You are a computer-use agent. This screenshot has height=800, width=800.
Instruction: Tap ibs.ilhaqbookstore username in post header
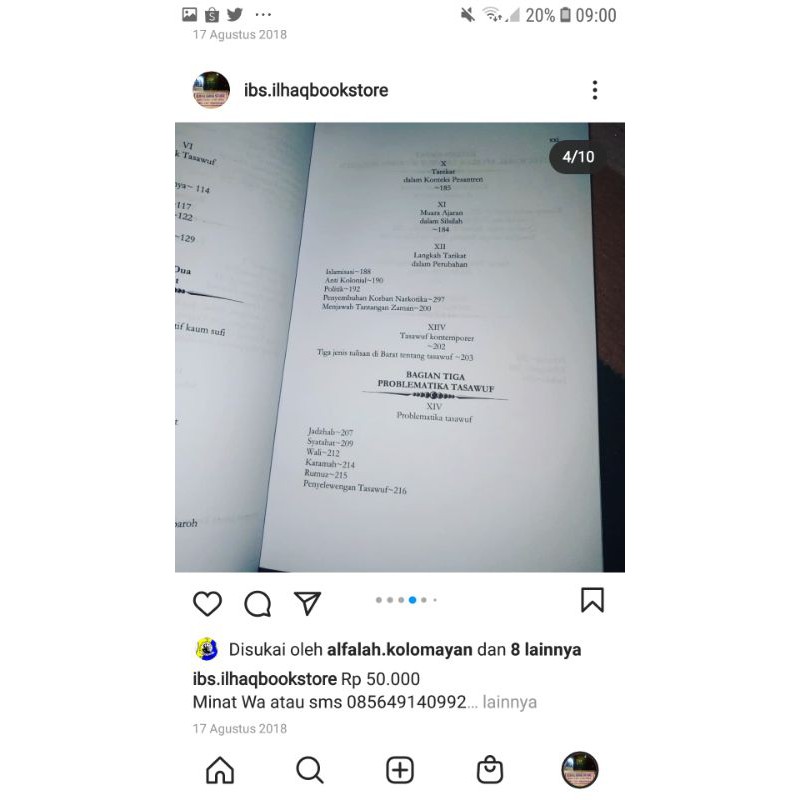[x=316, y=90]
